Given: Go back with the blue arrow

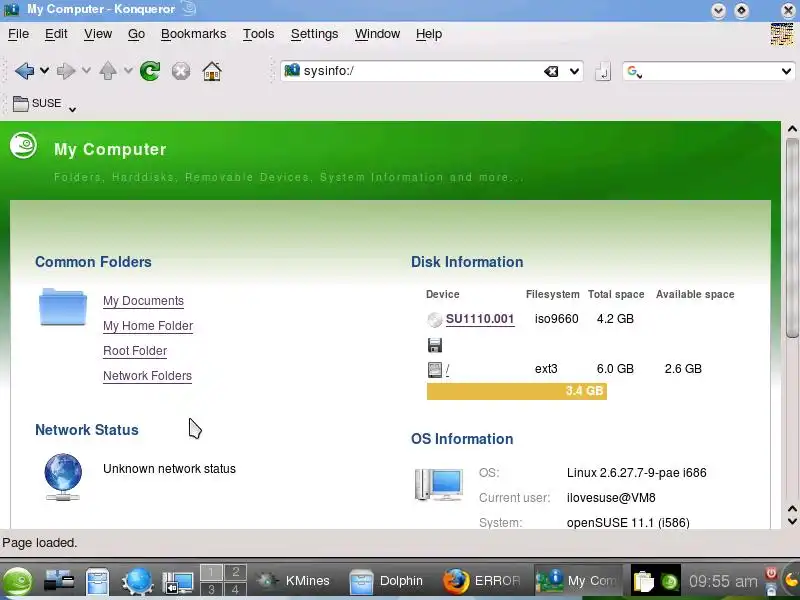Looking at the screenshot, I should pyautogui.click(x=24, y=71).
